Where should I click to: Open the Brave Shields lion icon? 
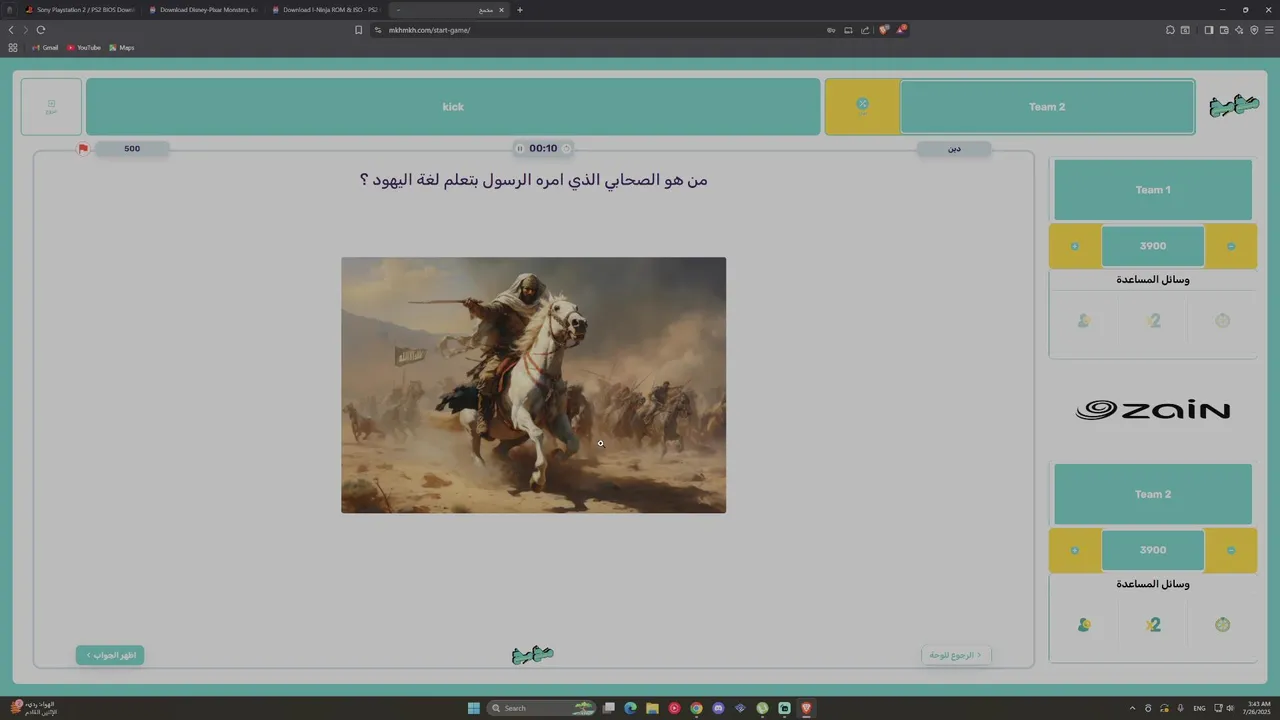click(x=884, y=30)
